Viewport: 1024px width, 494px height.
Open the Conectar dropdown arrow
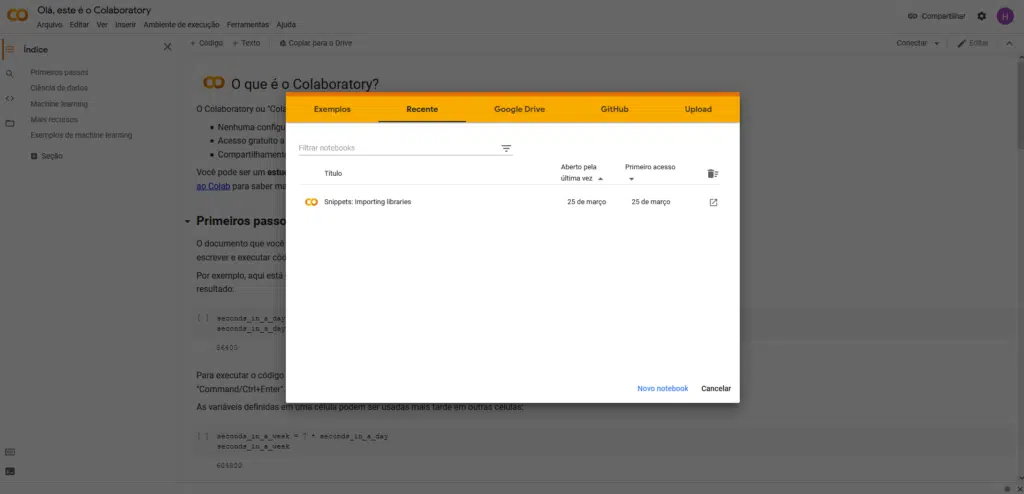(x=936, y=44)
